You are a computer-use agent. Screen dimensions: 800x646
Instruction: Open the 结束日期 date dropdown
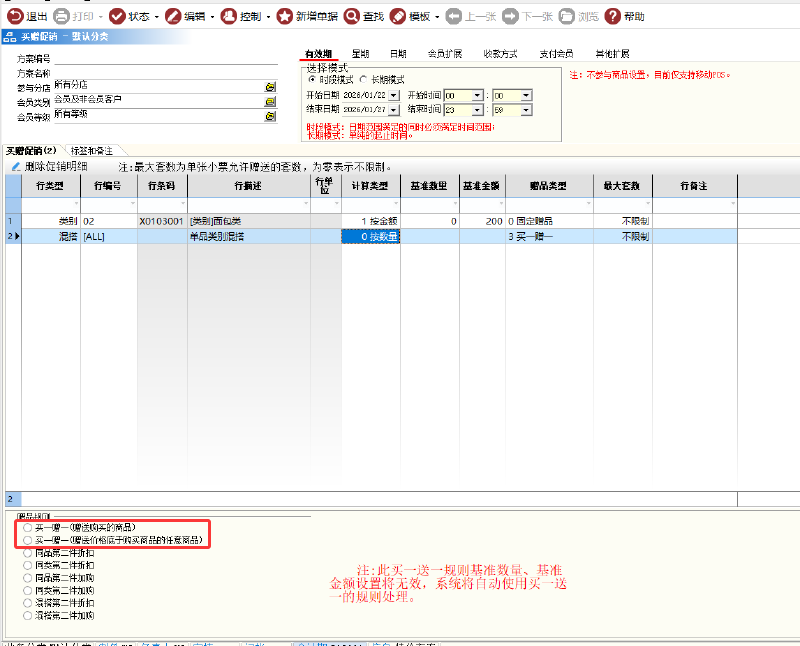[394, 110]
